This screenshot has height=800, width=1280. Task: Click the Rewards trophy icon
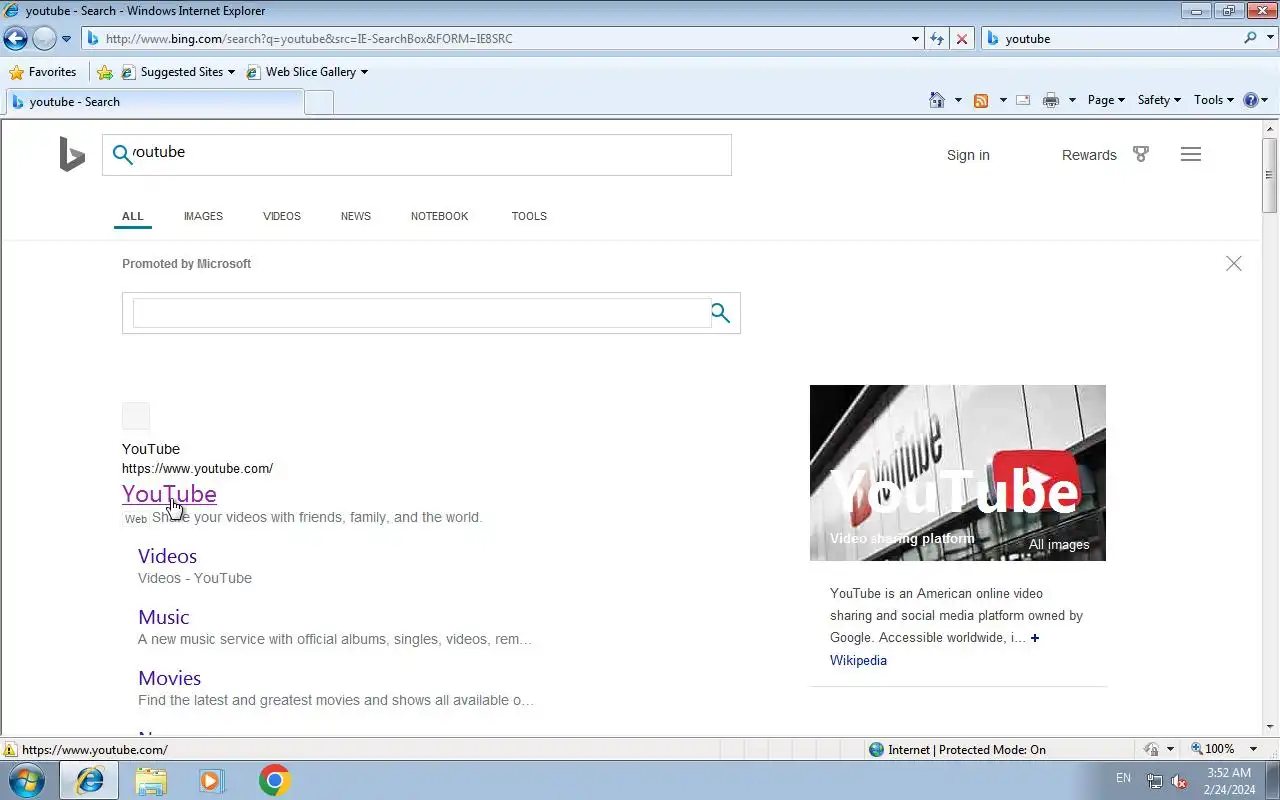(1141, 154)
